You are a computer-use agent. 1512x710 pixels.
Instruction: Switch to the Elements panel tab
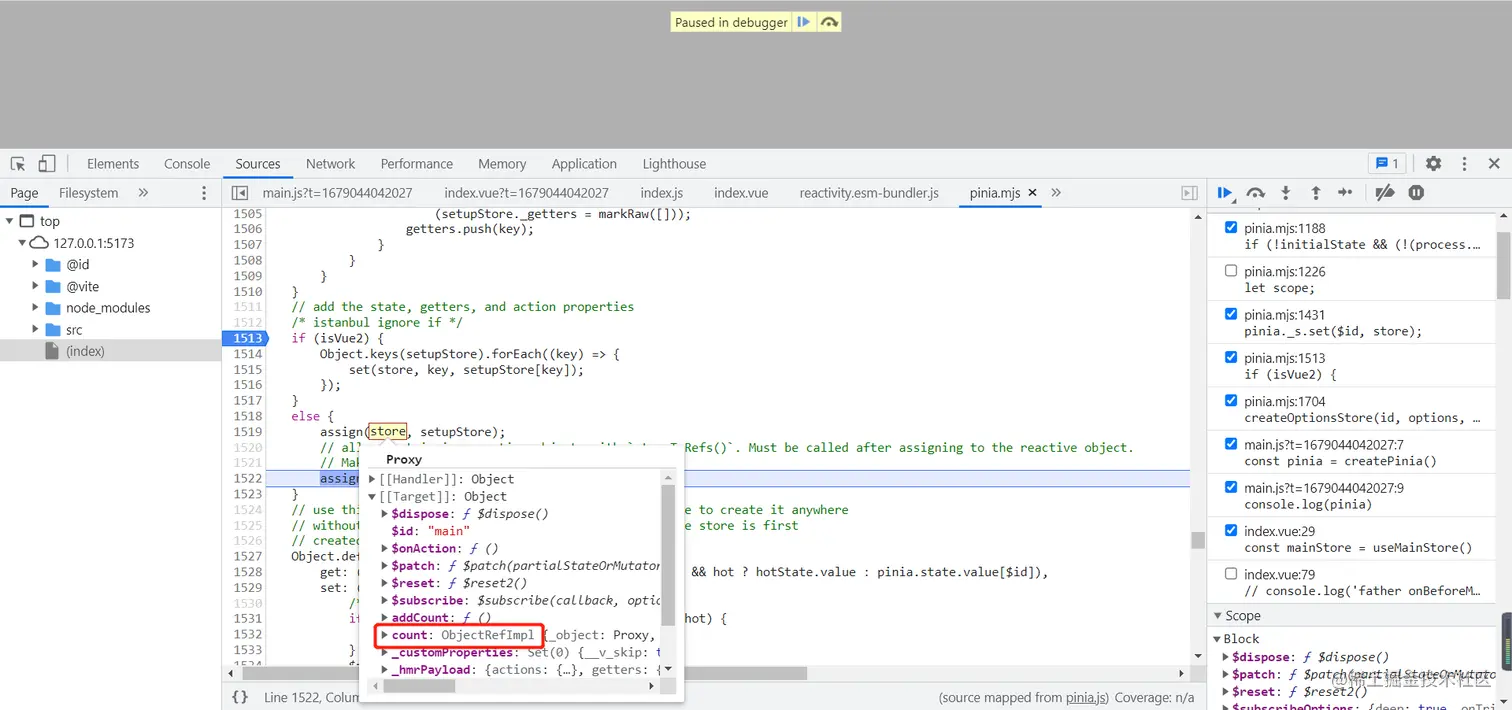[113, 164]
